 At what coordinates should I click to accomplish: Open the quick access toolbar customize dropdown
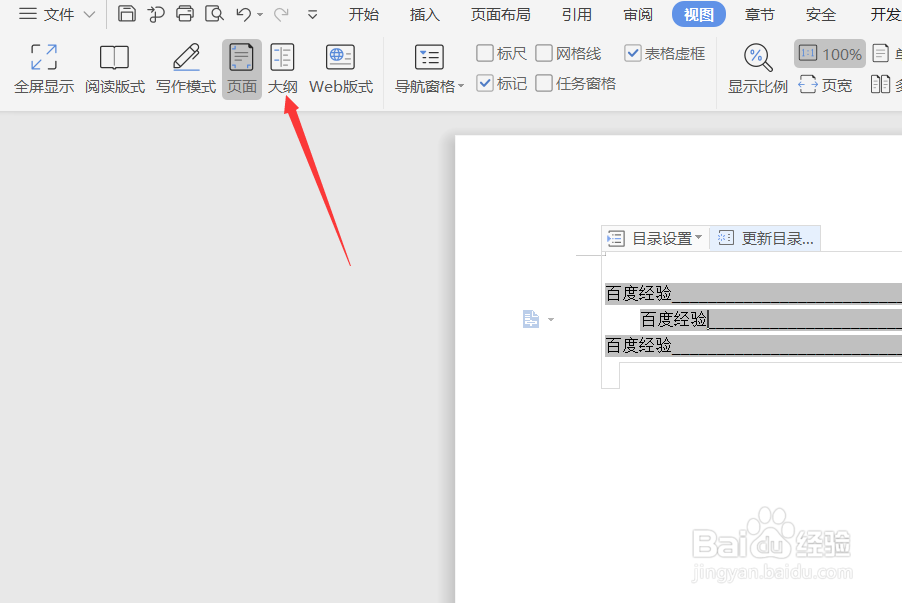point(312,14)
